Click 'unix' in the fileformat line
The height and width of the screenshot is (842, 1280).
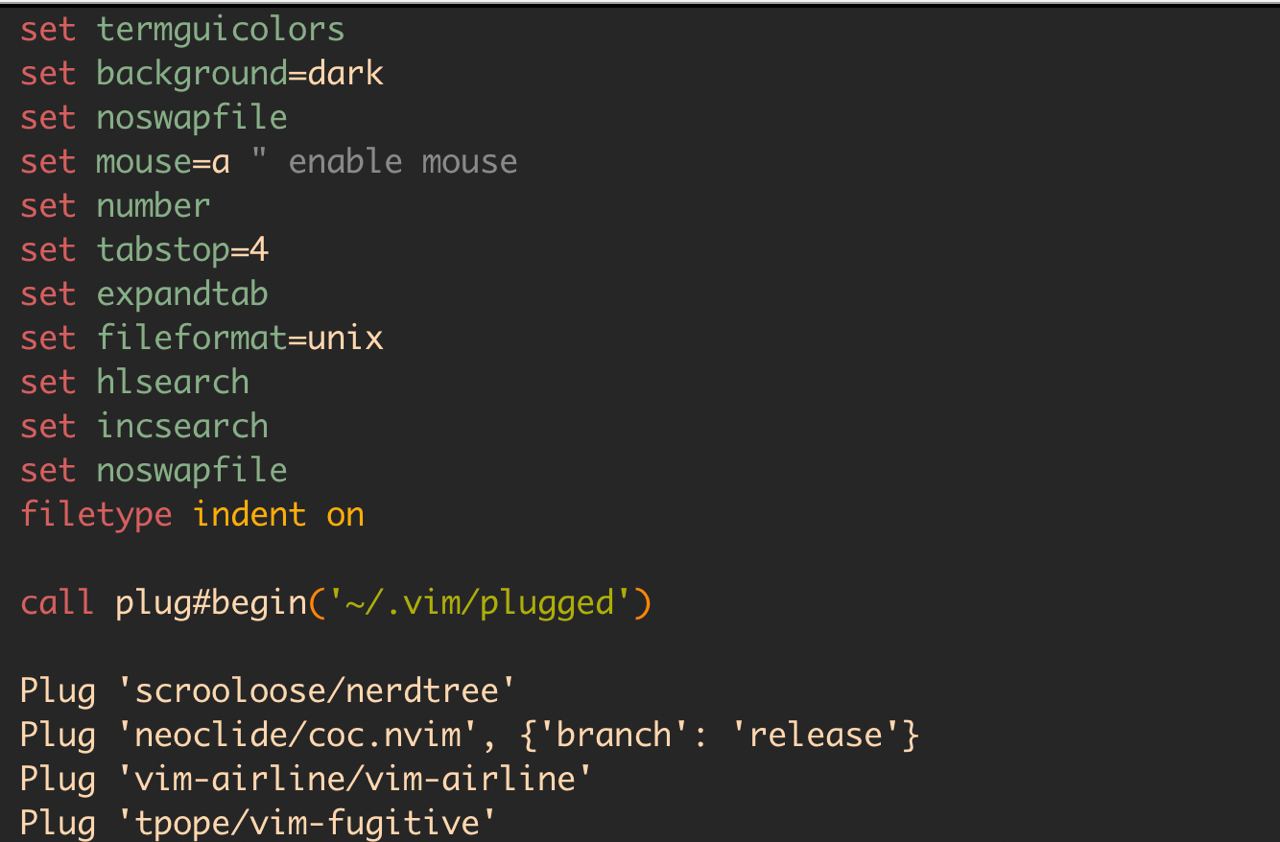point(345,338)
